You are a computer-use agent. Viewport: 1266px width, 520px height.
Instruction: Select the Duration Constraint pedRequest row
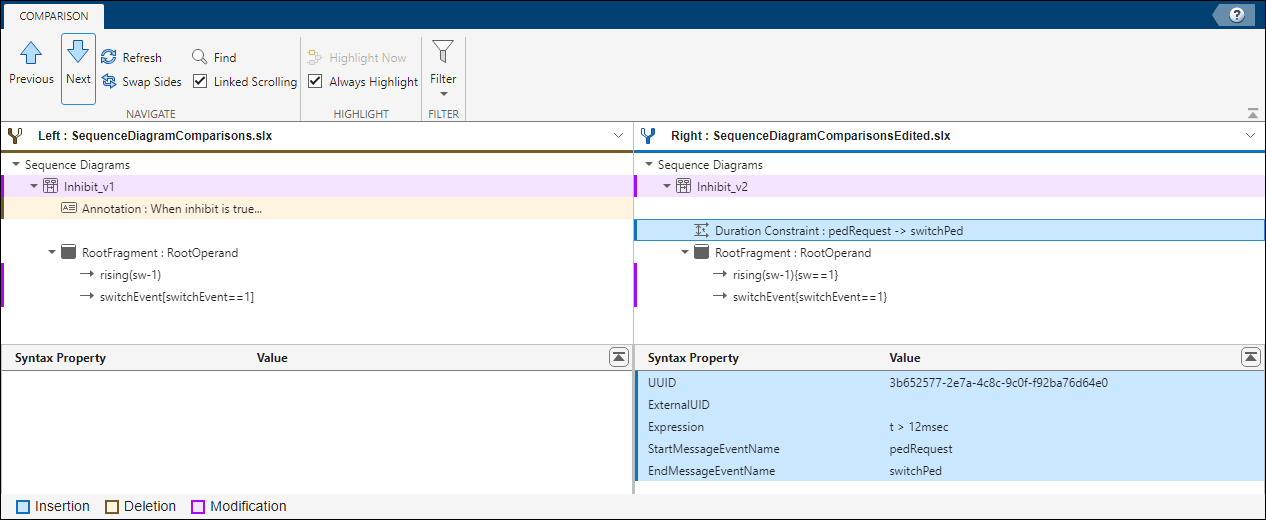point(839,231)
